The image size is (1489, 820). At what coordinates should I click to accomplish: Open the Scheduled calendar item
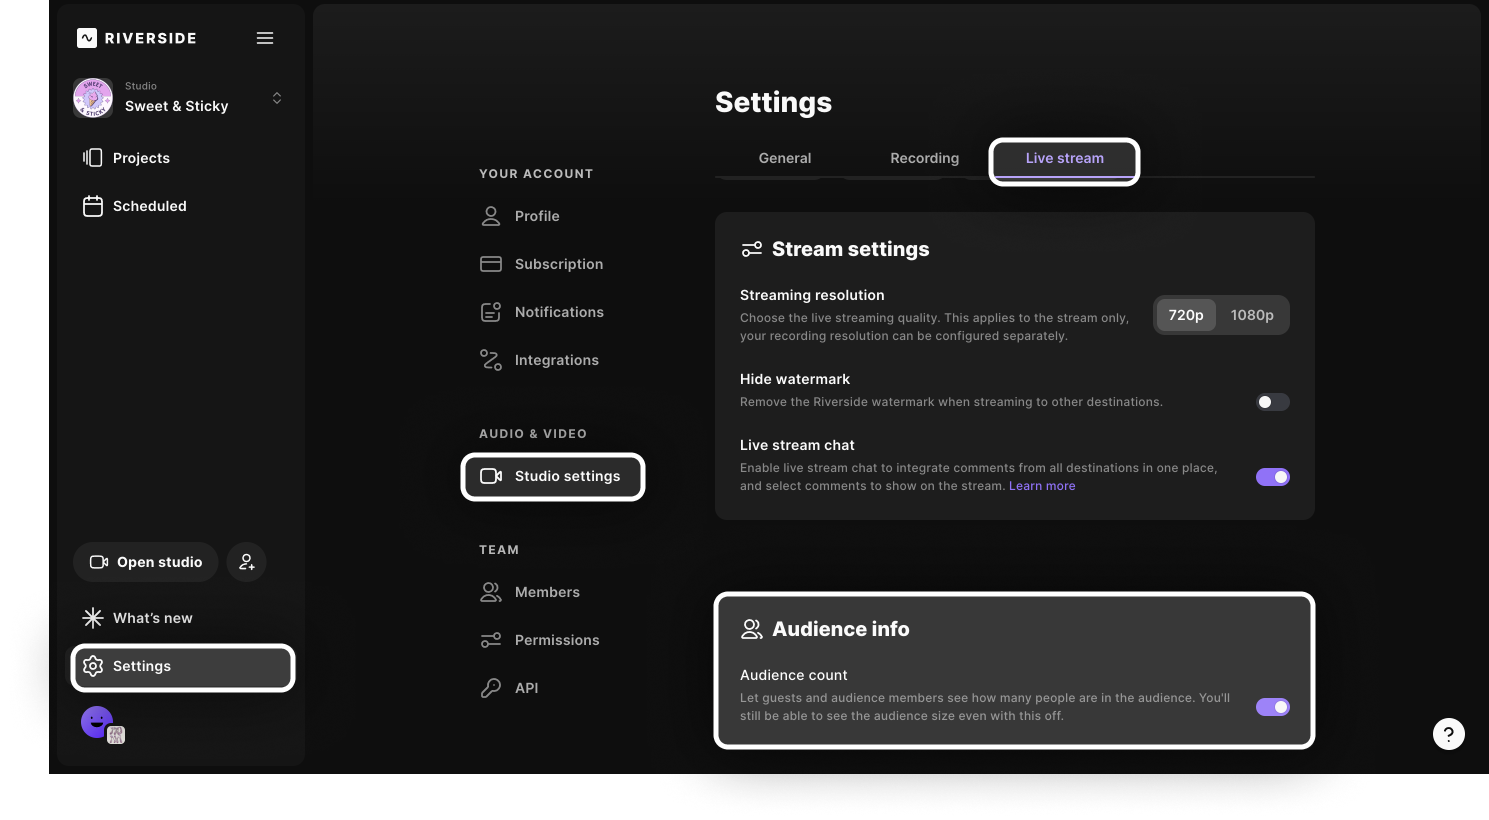(x=148, y=206)
